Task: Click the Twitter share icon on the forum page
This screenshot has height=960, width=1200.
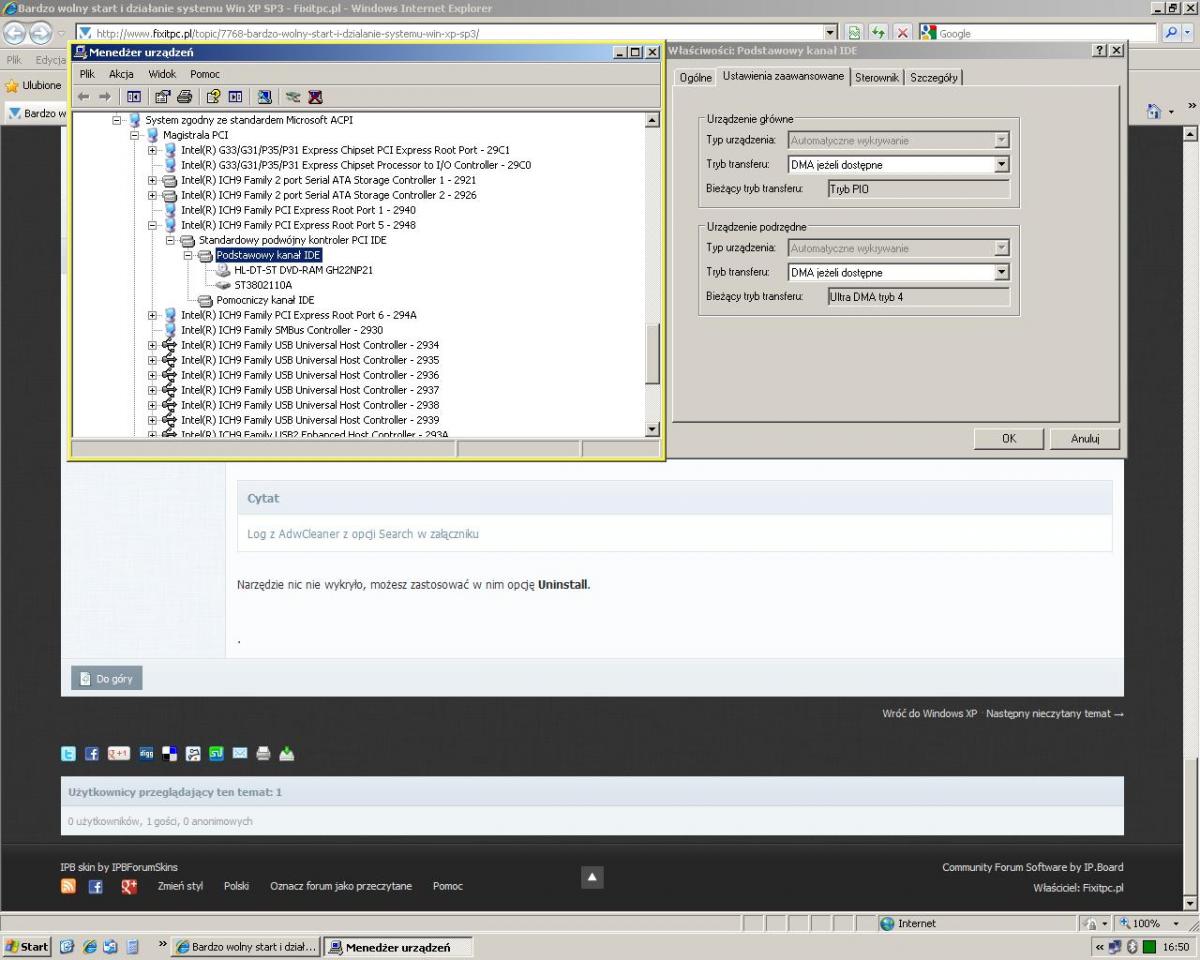Action: (x=69, y=755)
